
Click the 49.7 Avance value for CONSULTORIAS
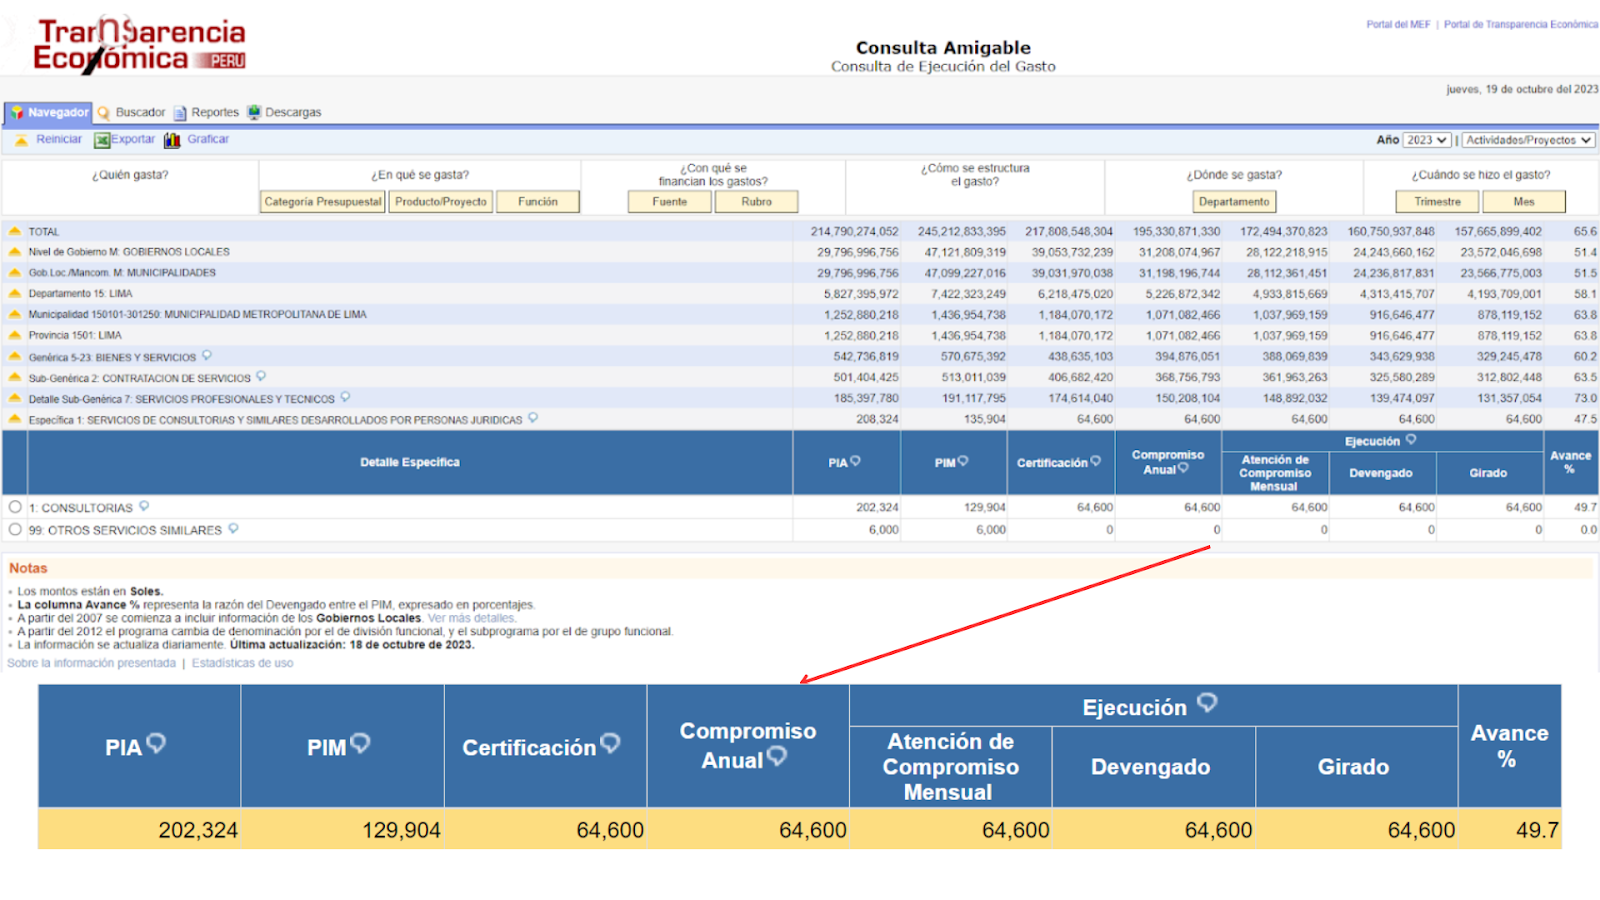[1585, 508]
